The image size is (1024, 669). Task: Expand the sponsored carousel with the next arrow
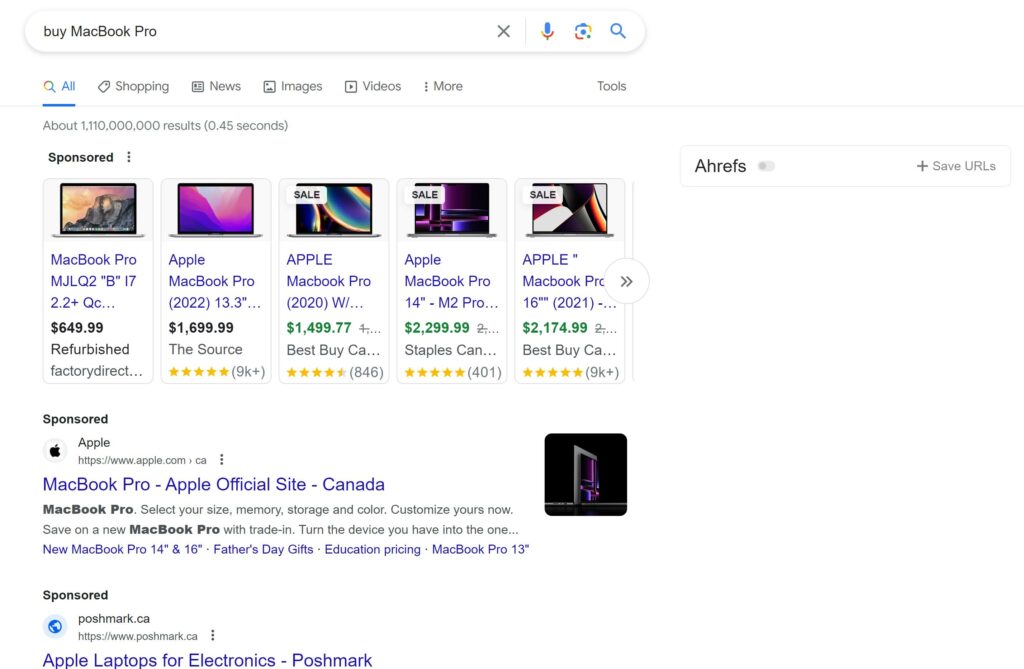[x=626, y=281]
